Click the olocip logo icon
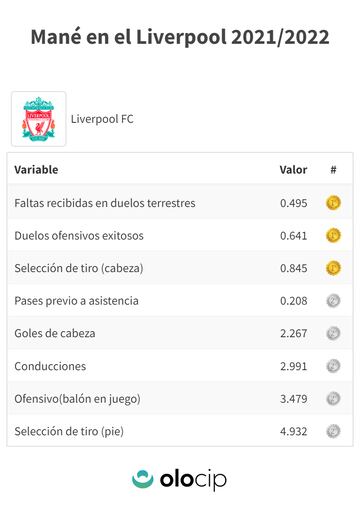The width and height of the screenshot is (360, 506). (143, 479)
